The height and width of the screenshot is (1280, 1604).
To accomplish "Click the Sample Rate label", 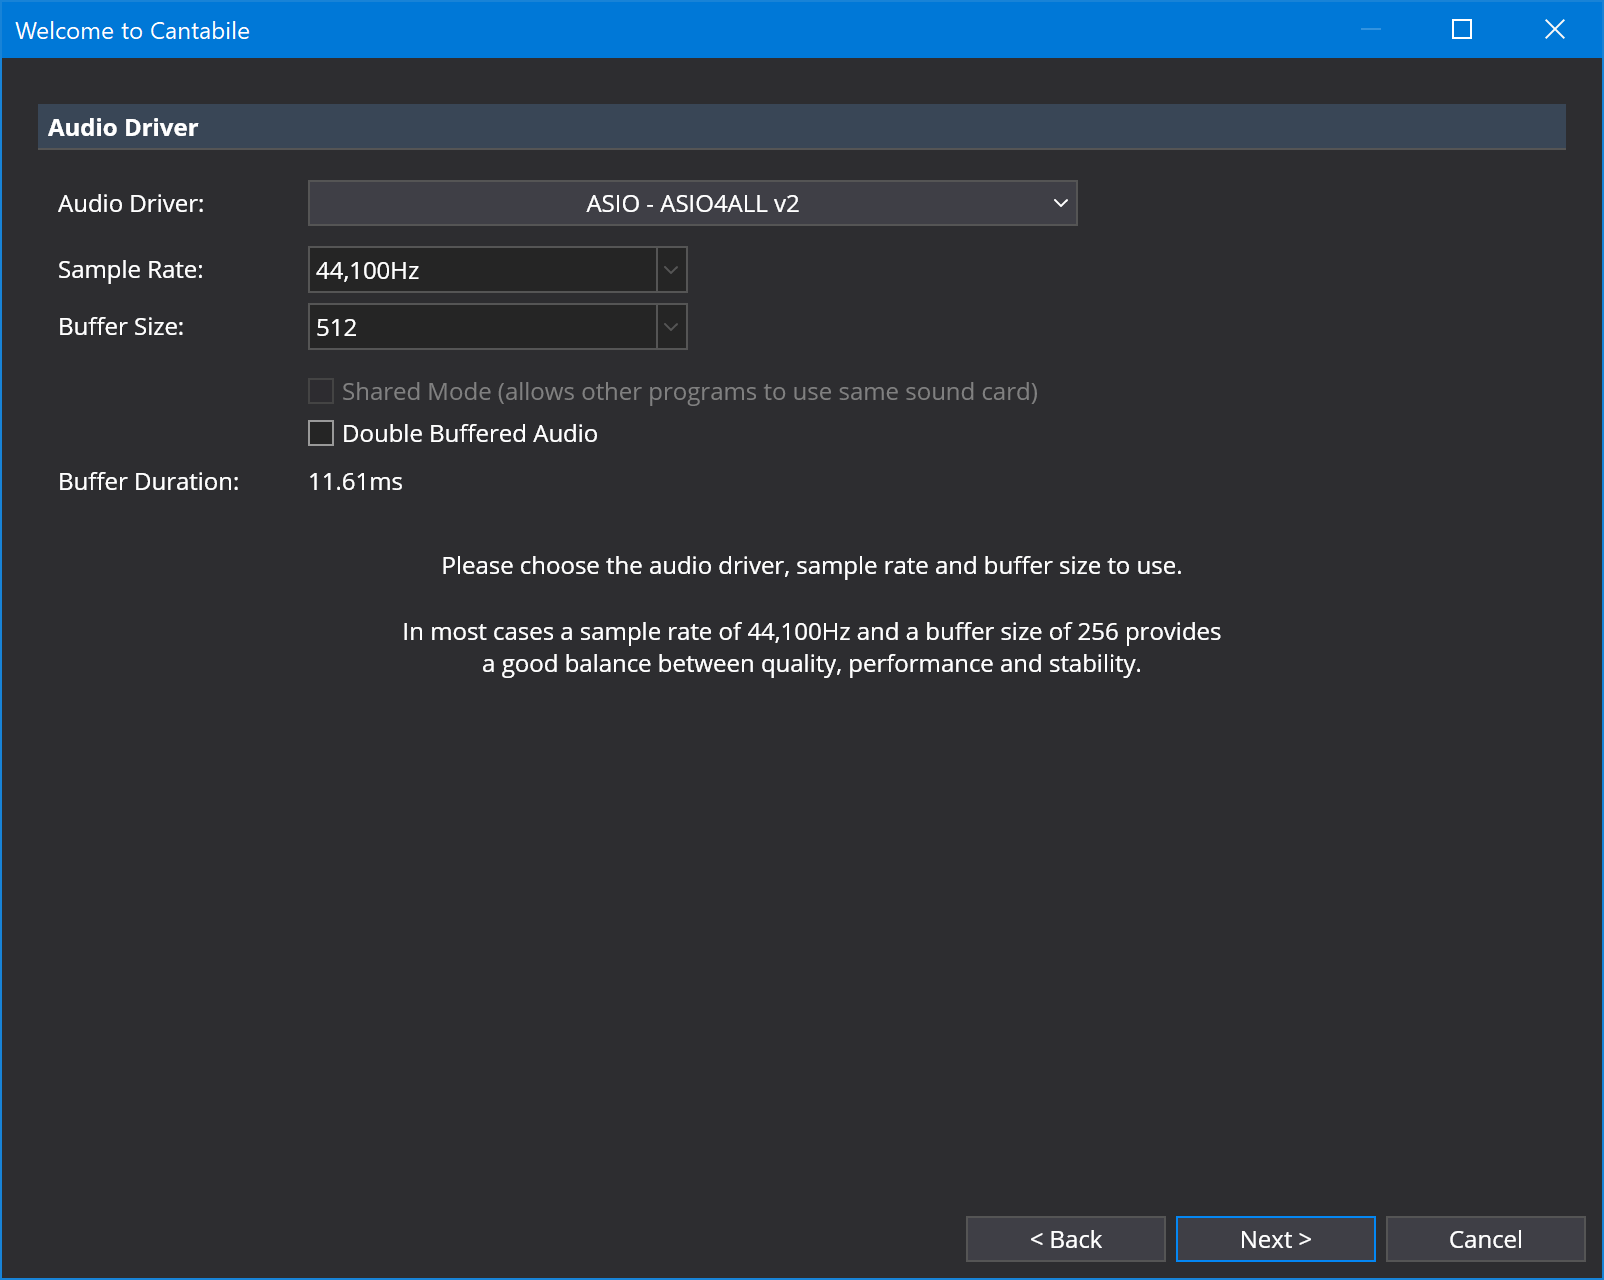I will point(131,270).
